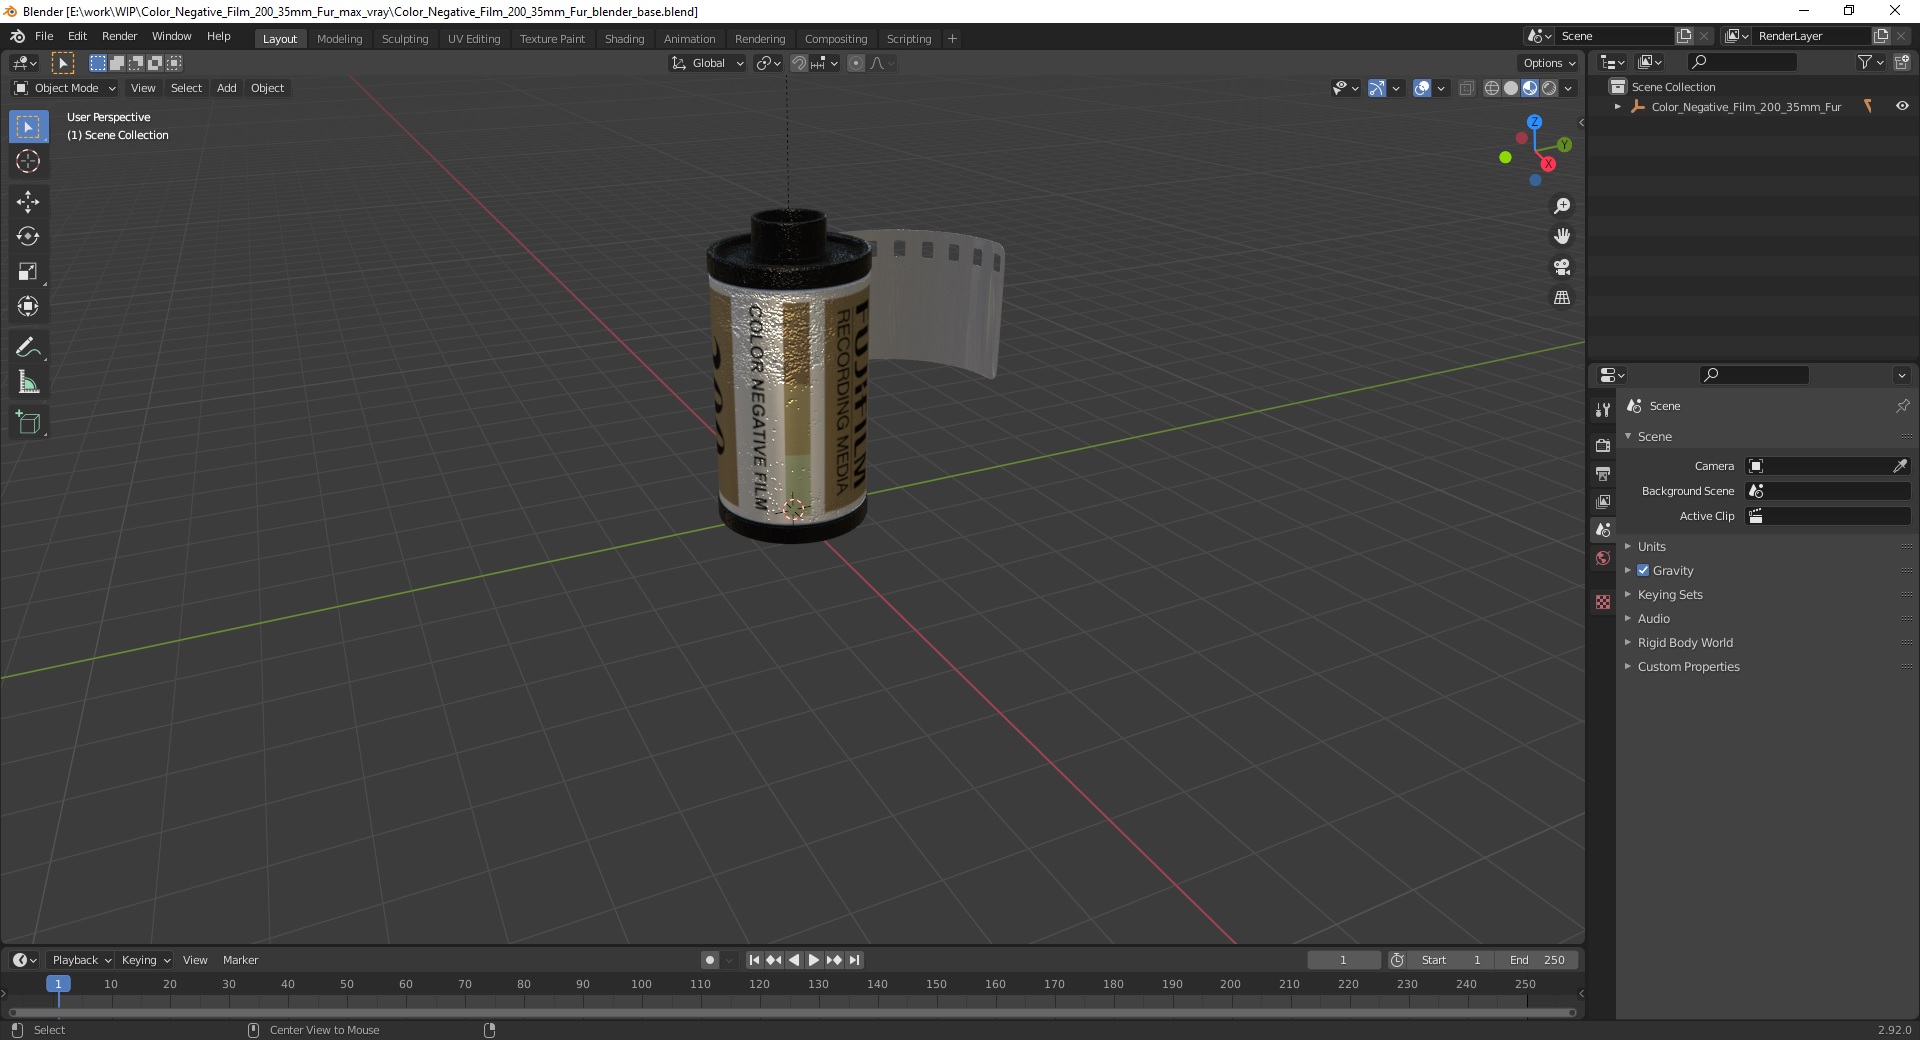Select the Add Cube tool
The width and height of the screenshot is (1920, 1040).
[x=28, y=423]
